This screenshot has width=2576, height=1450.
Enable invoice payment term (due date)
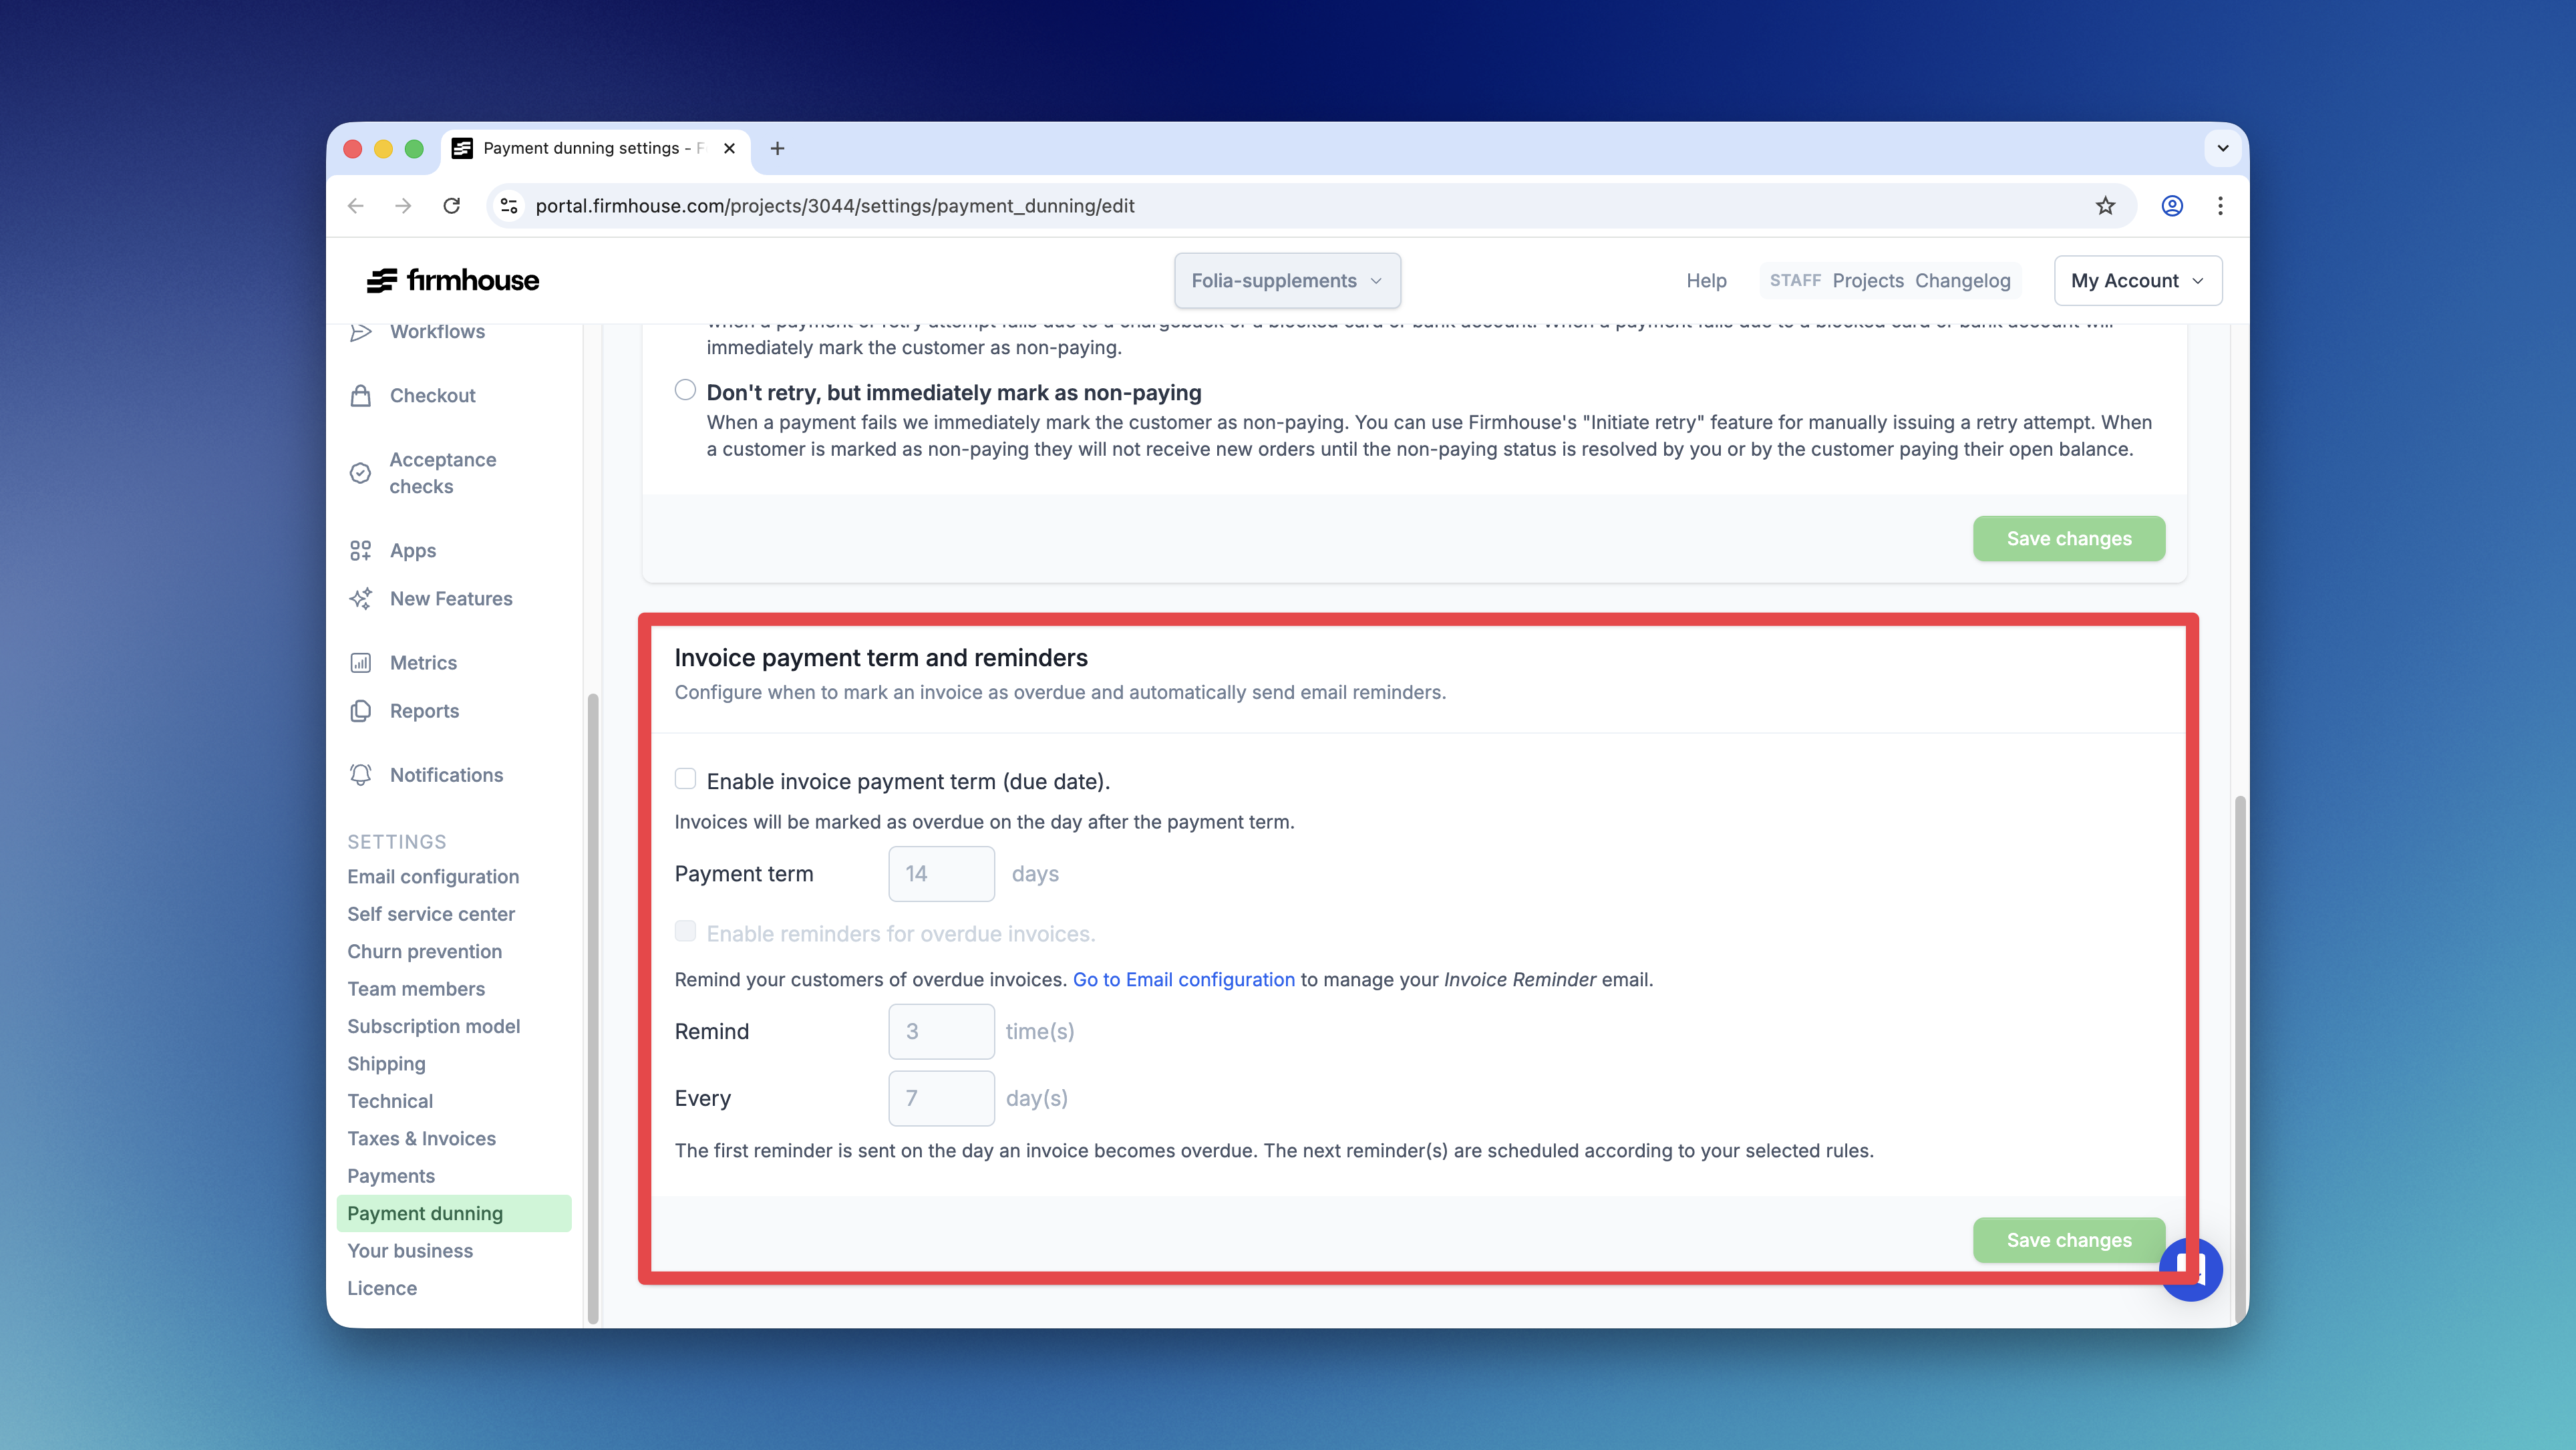click(x=685, y=778)
